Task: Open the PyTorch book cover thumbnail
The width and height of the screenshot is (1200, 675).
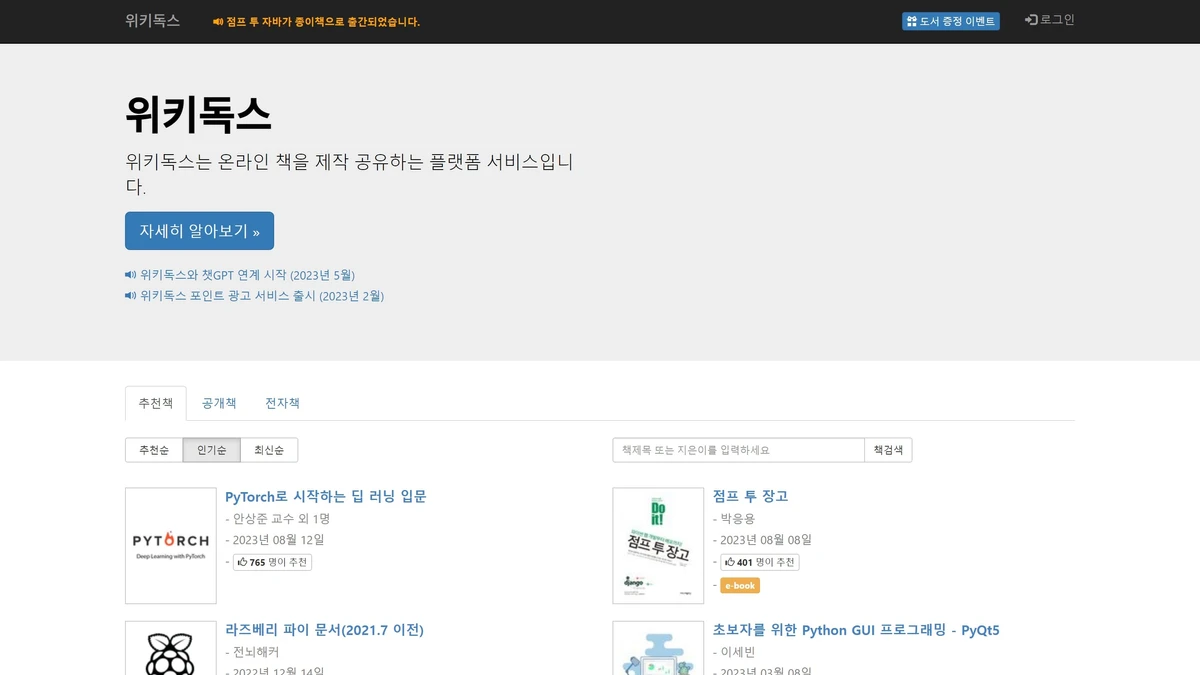Action: pyautogui.click(x=171, y=546)
